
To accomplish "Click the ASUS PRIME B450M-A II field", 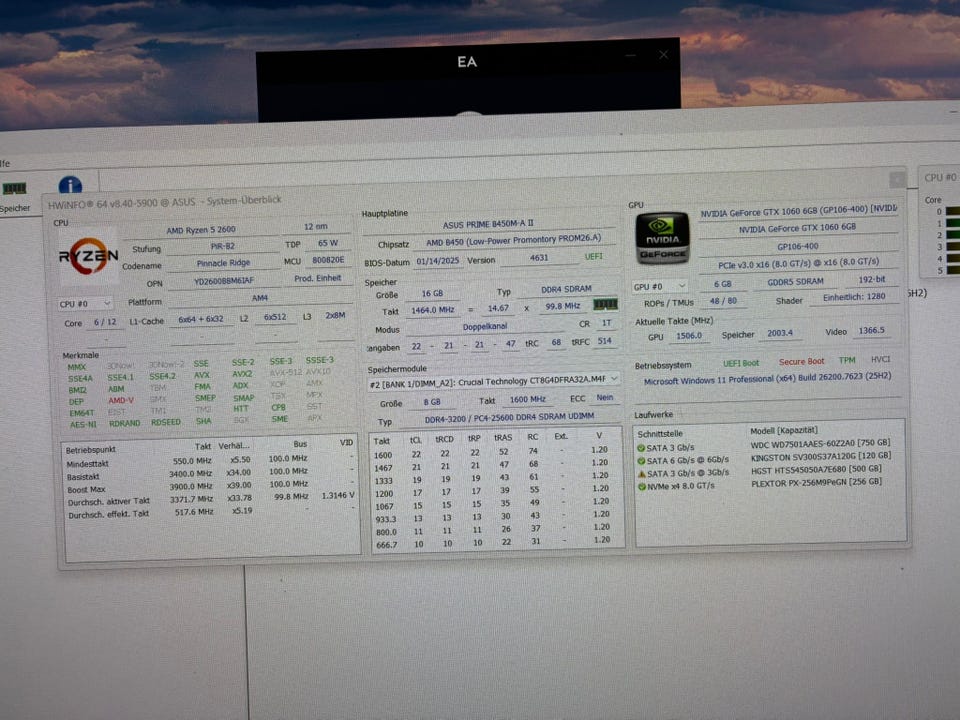I will 488,224.
